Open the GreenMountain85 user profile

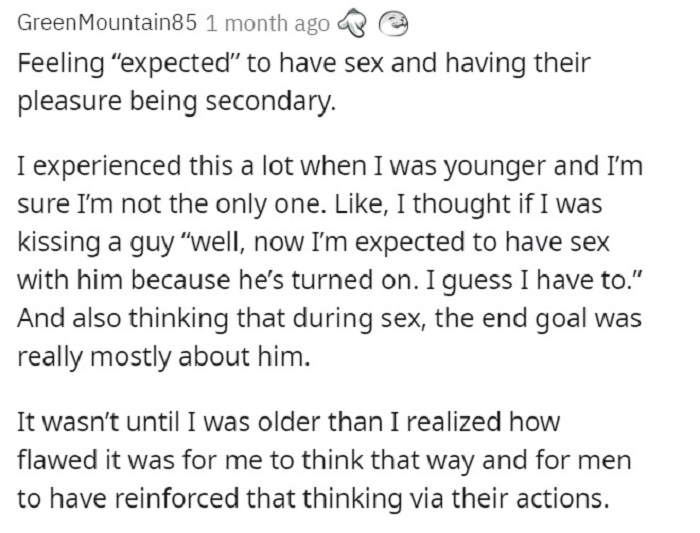(107, 23)
